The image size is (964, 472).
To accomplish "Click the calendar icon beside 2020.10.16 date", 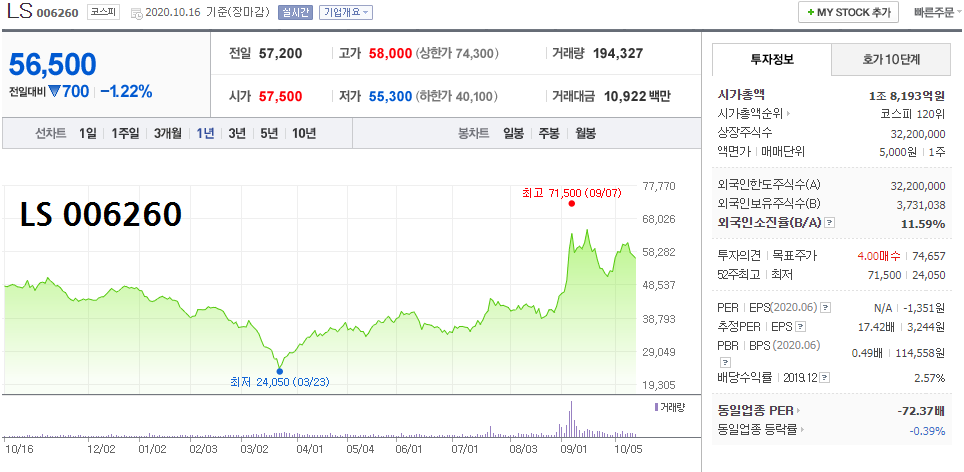I will (136, 13).
